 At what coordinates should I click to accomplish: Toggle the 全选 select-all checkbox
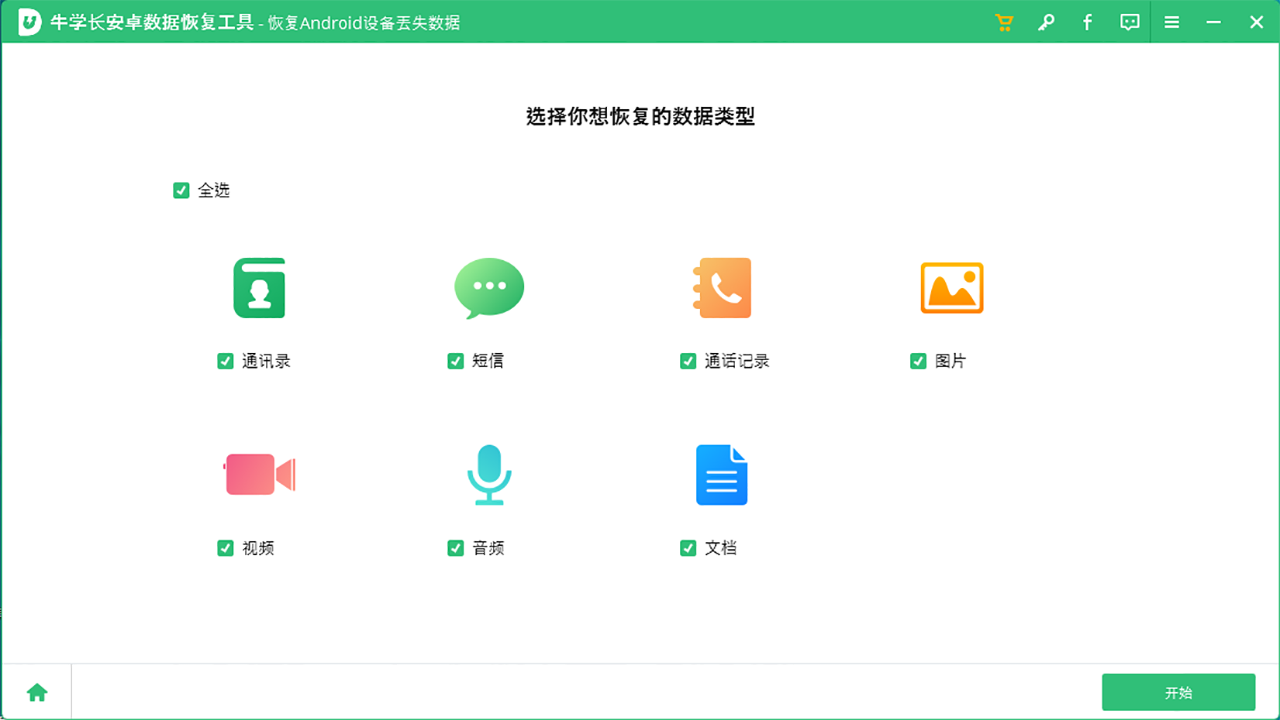[x=181, y=189]
